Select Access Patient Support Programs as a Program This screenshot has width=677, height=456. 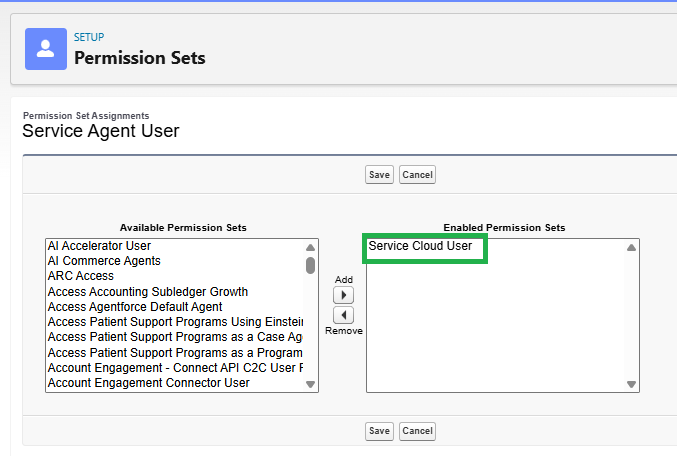[175, 353]
